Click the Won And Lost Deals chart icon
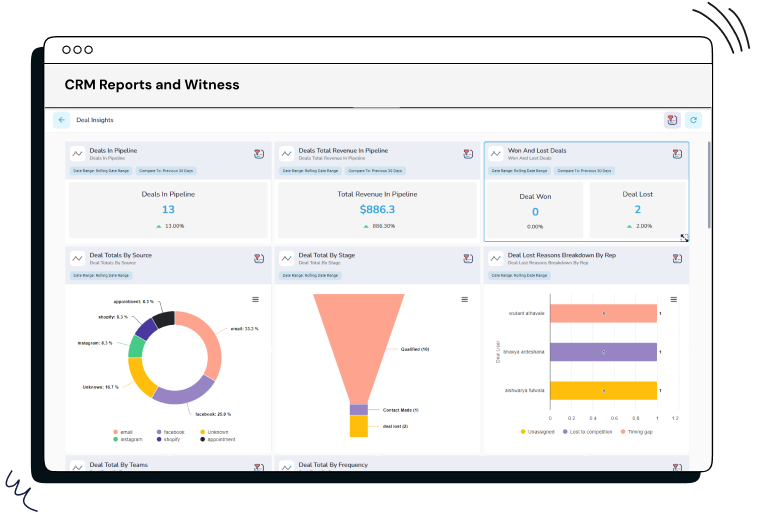 coord(495,154)
